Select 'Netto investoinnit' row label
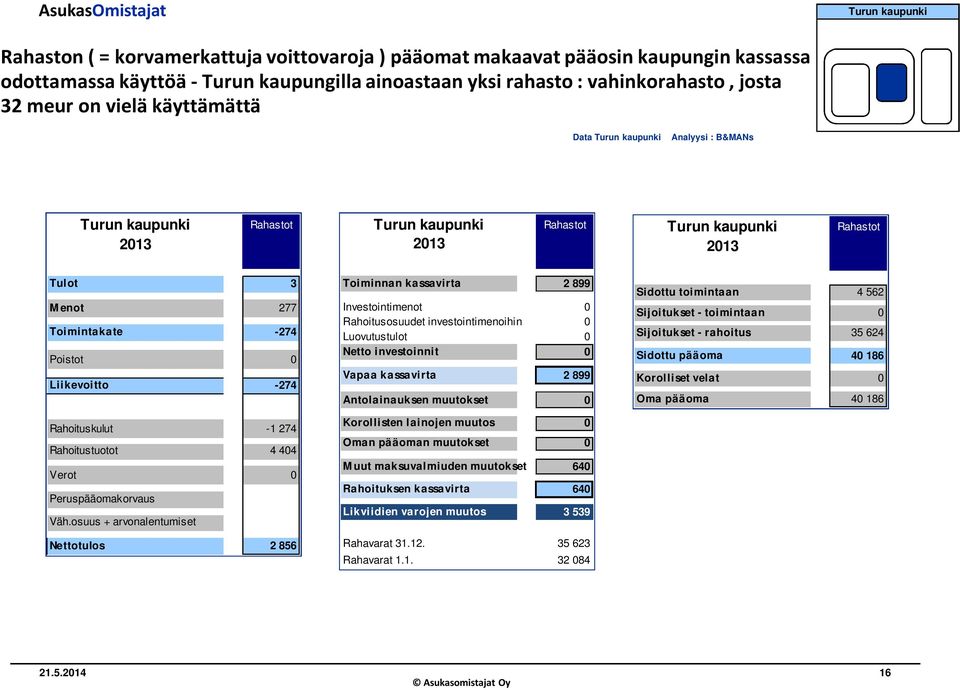The height and width of the screenshot is (690, 960). (x=429, y=352)
